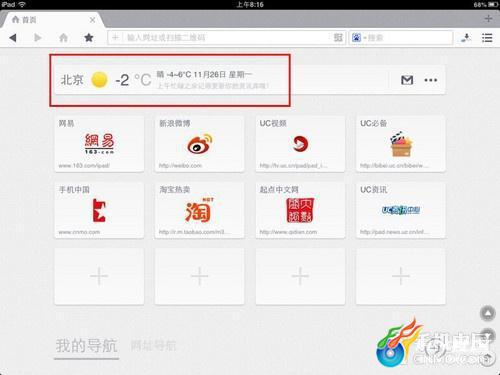This screenshot has width=500, height=375.
Task: Add site in the empty tile under 起点中文网
Action: pyautogui.click(x=300, y=276)
